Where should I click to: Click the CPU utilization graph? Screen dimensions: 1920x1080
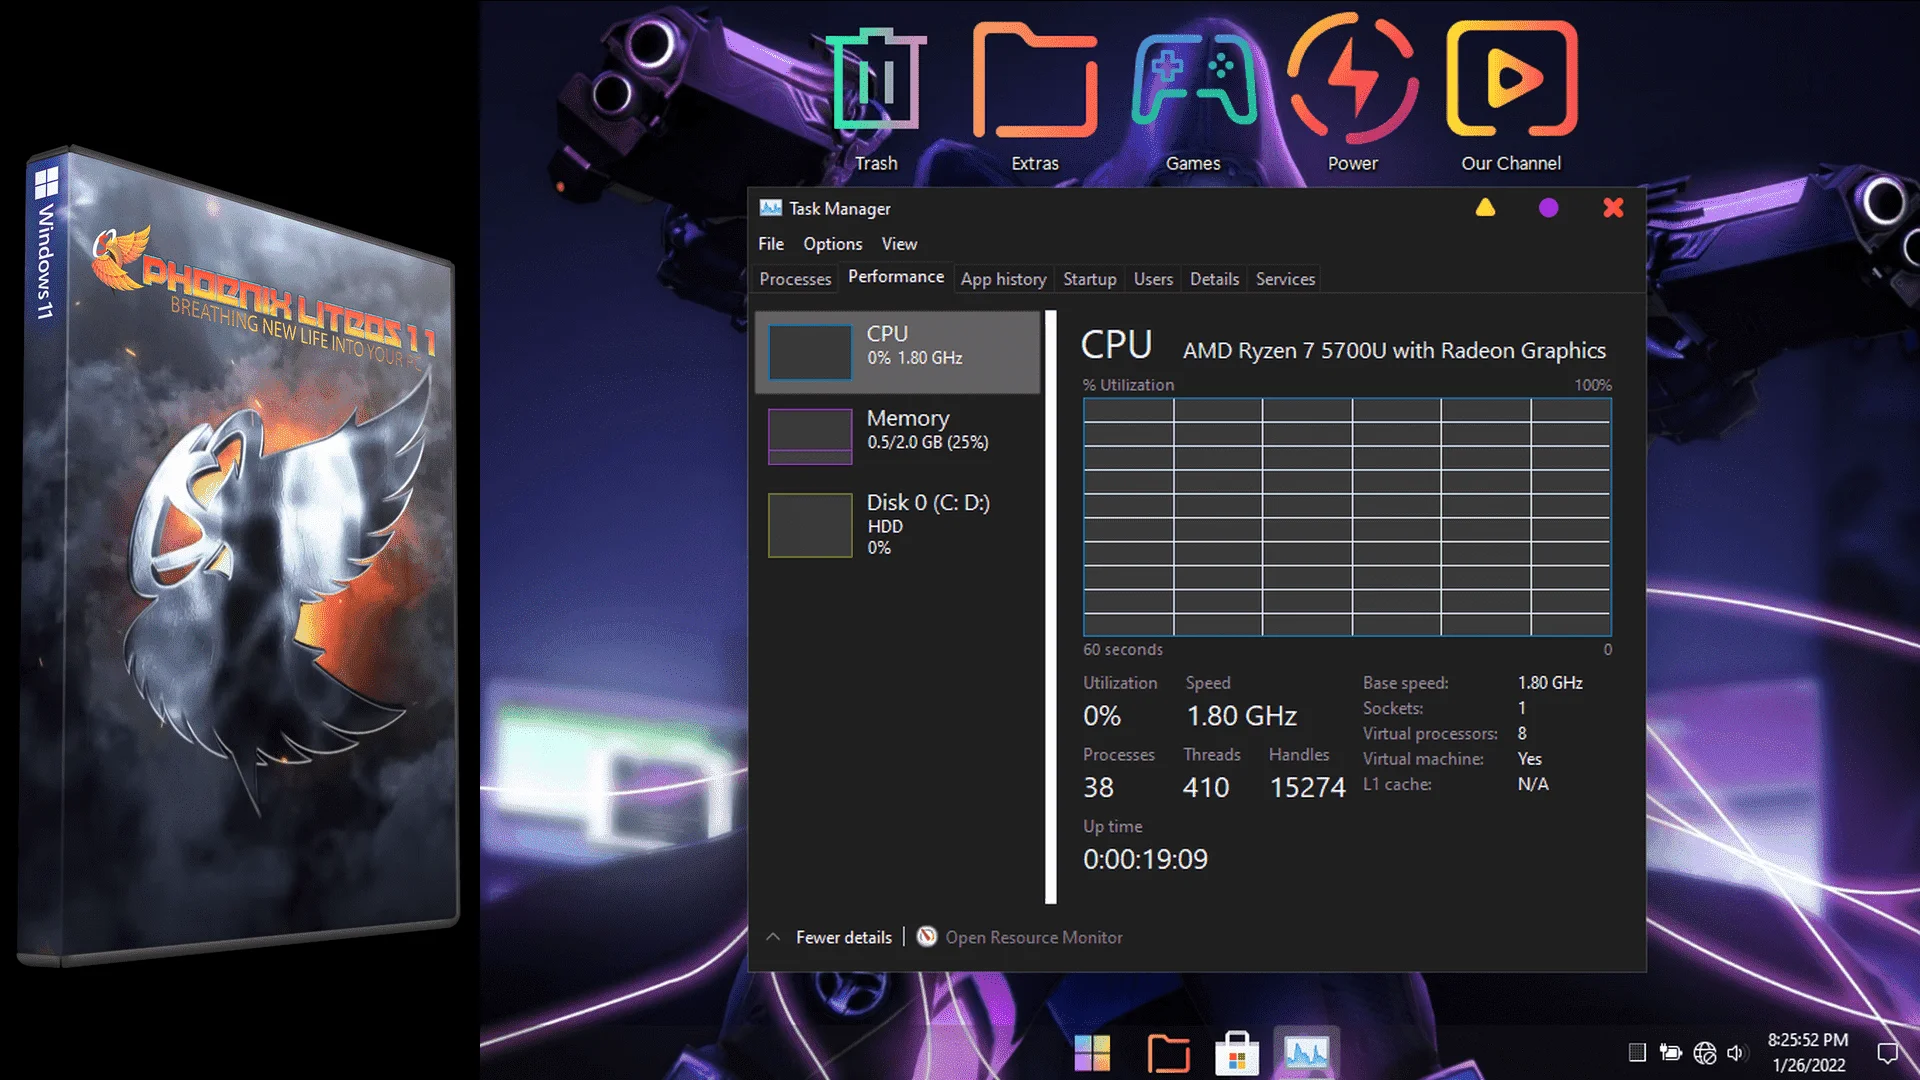click(x=1347, y=517)
